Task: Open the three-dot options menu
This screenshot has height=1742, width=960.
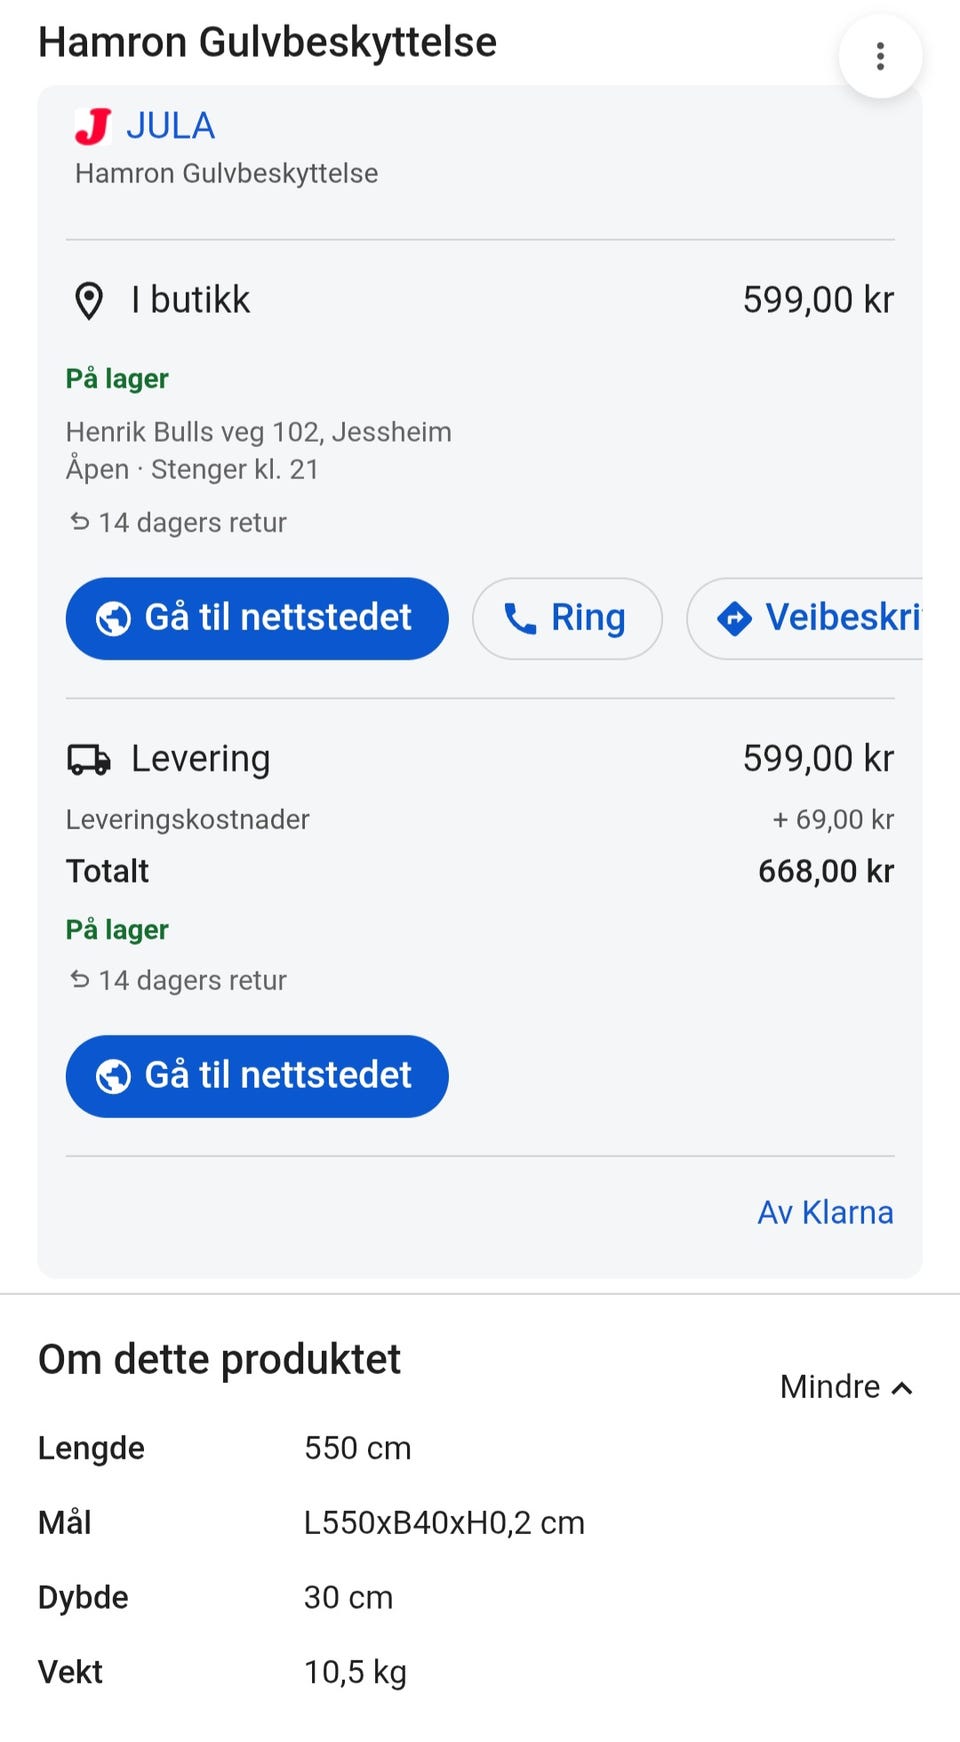Action: pos(880,56)
